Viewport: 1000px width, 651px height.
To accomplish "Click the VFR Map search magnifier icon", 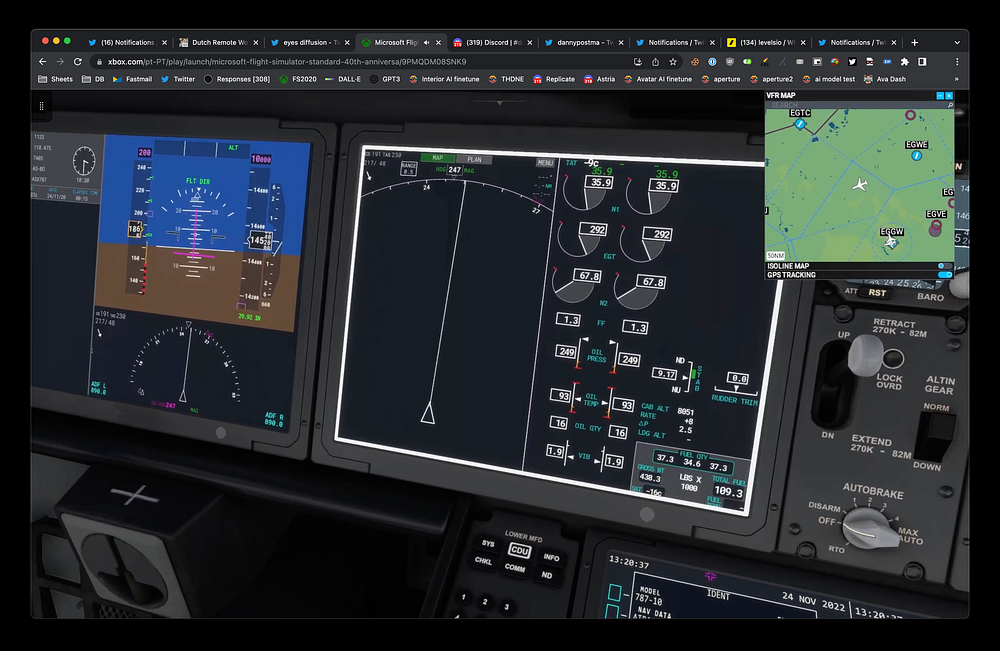I will tap(950, 105).
